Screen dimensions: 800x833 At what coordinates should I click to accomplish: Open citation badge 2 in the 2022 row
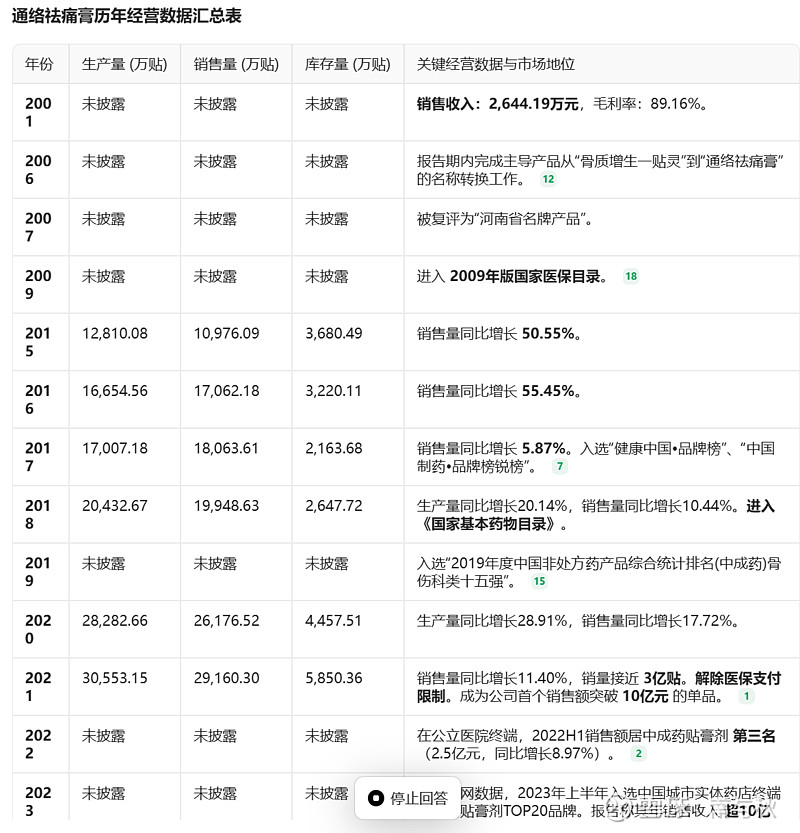coord(639,753)
